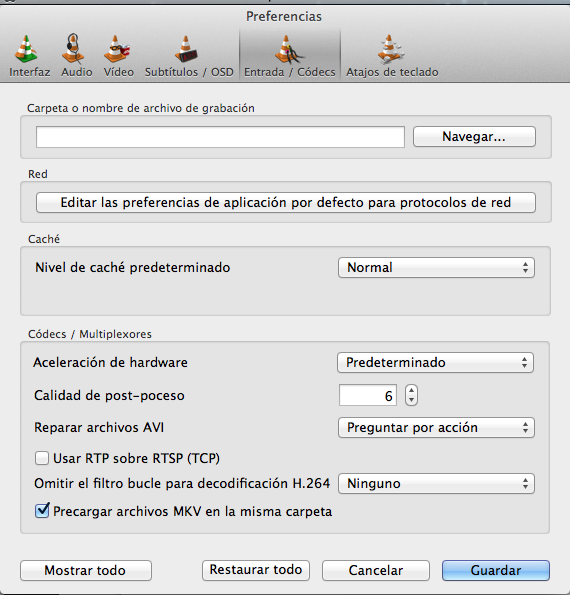
Task: Open the Interfaz preferences cone icon
Action: (x=26, y=49)
